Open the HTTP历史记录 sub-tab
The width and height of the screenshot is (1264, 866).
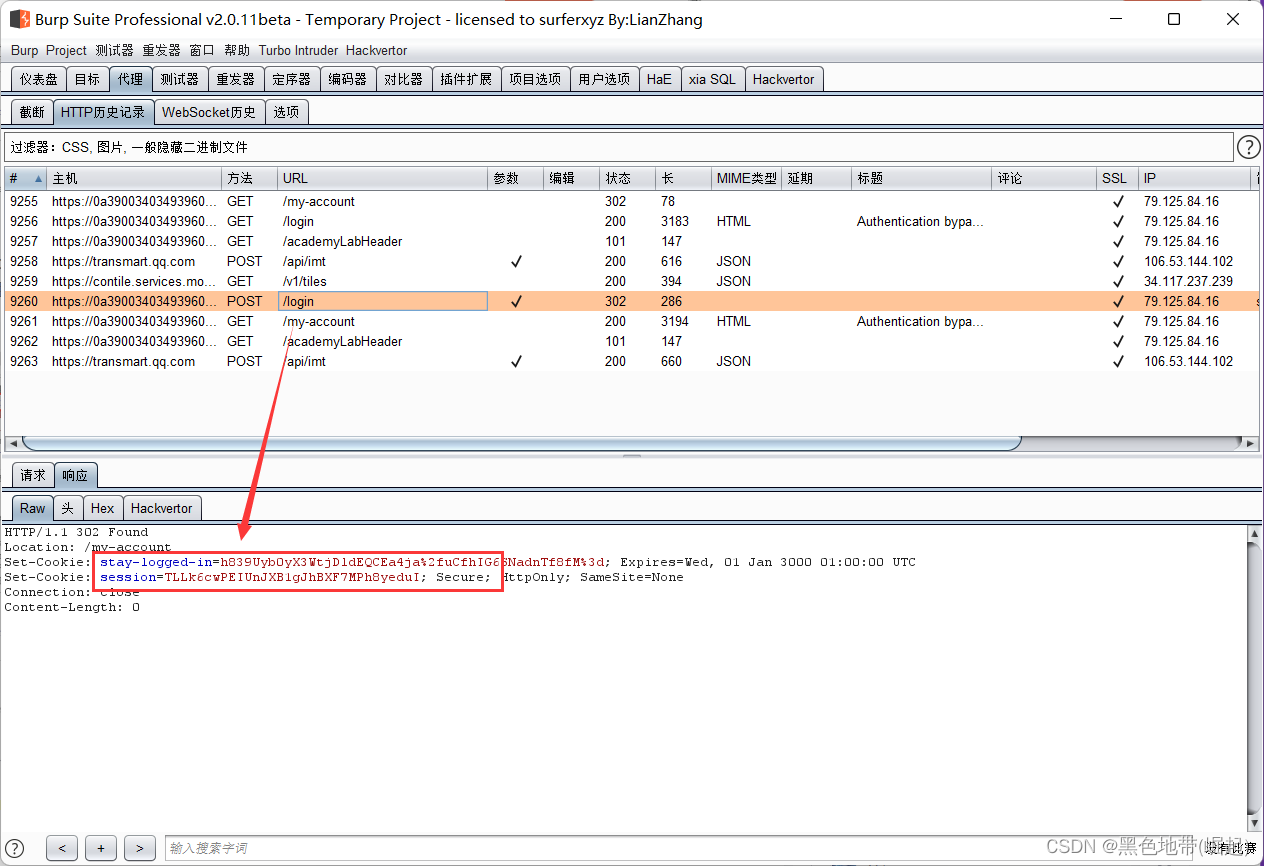(x=103, y=112)
